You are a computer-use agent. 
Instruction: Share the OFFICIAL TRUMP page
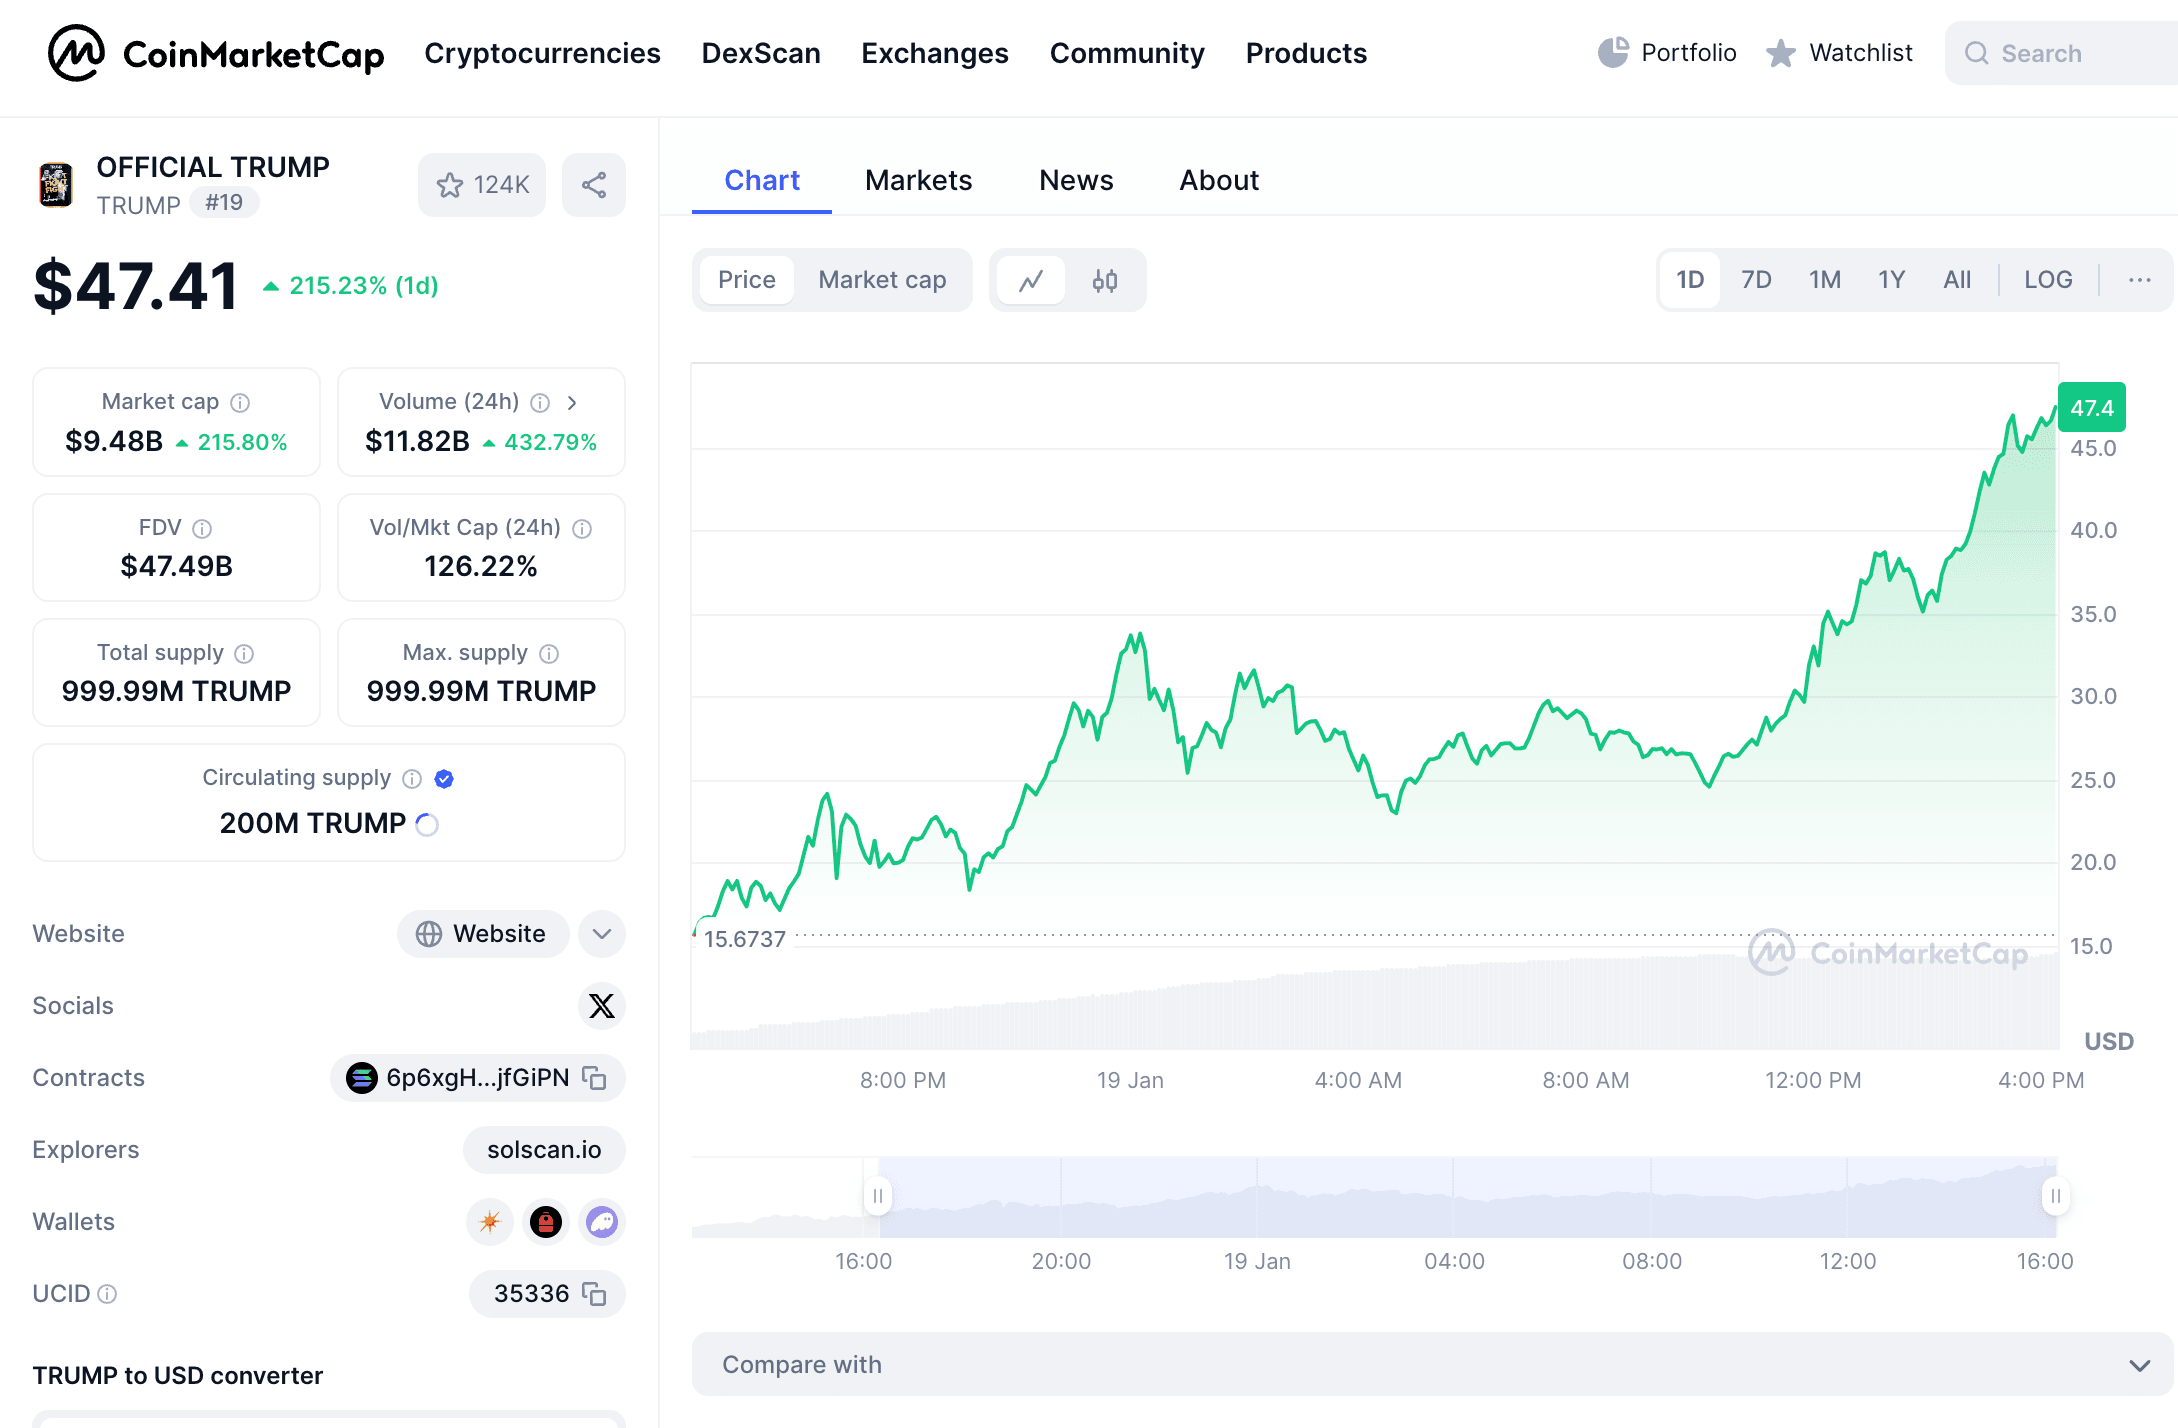point(594,184)
